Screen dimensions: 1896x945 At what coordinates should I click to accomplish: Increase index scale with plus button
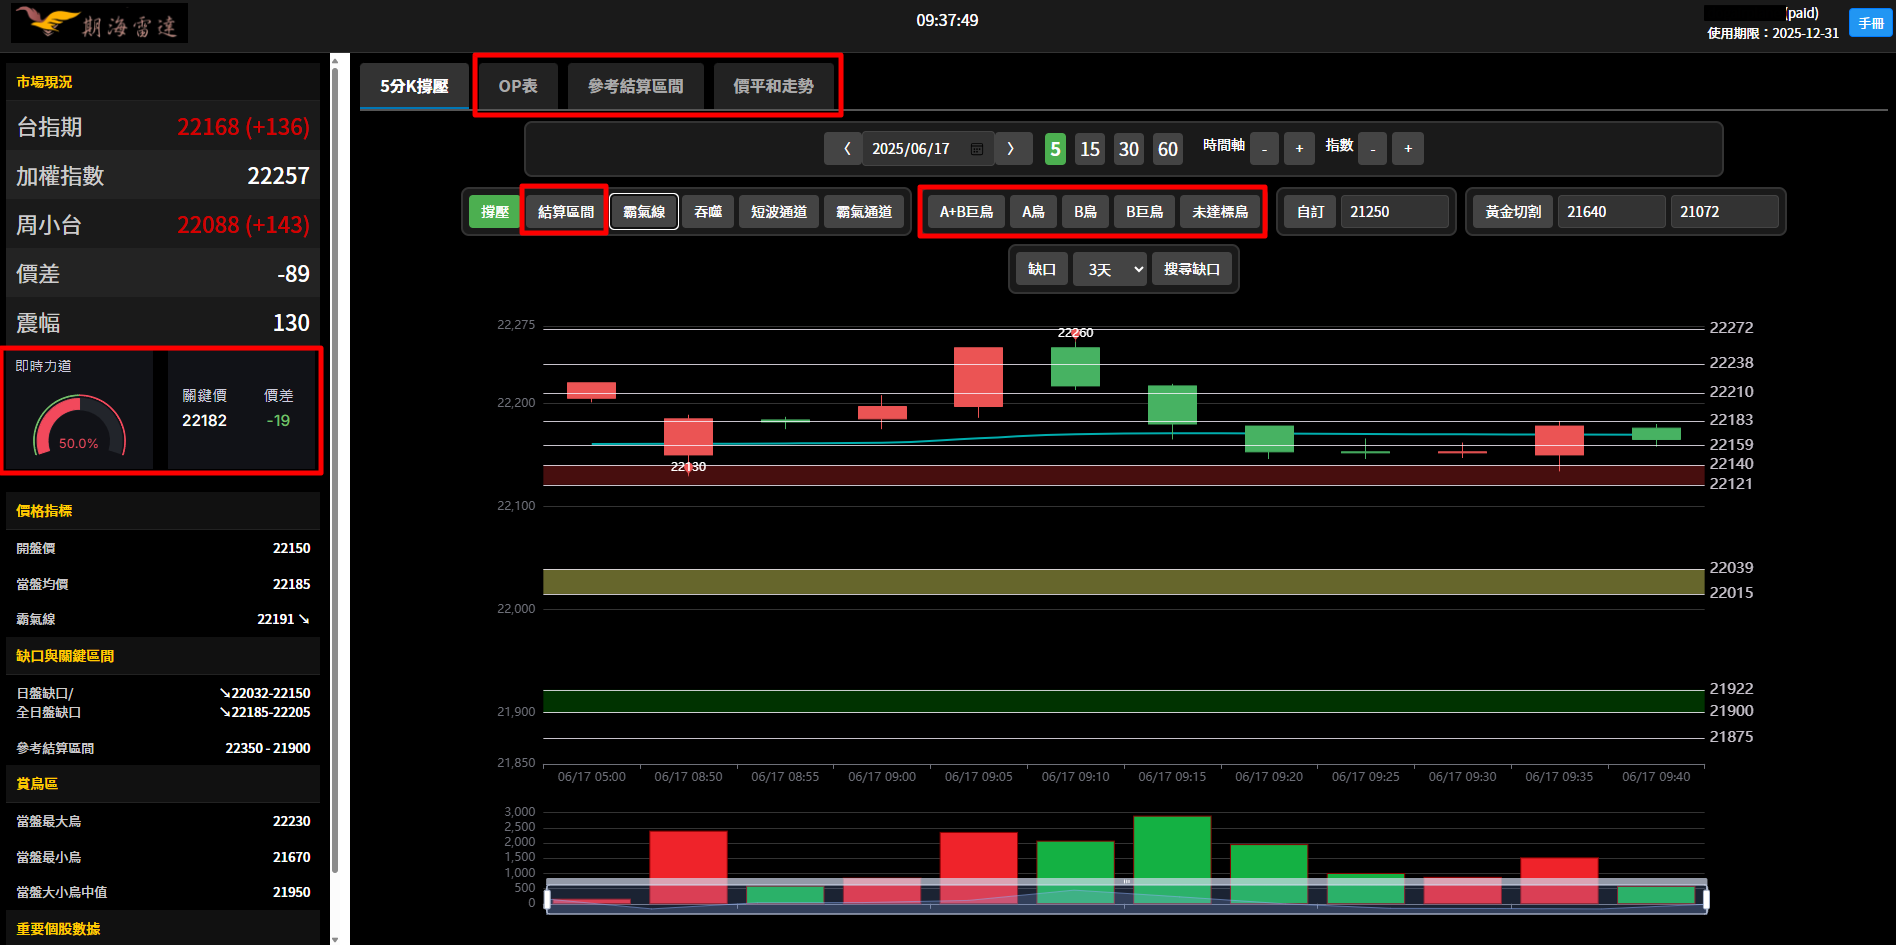[x=1408, y=149]
